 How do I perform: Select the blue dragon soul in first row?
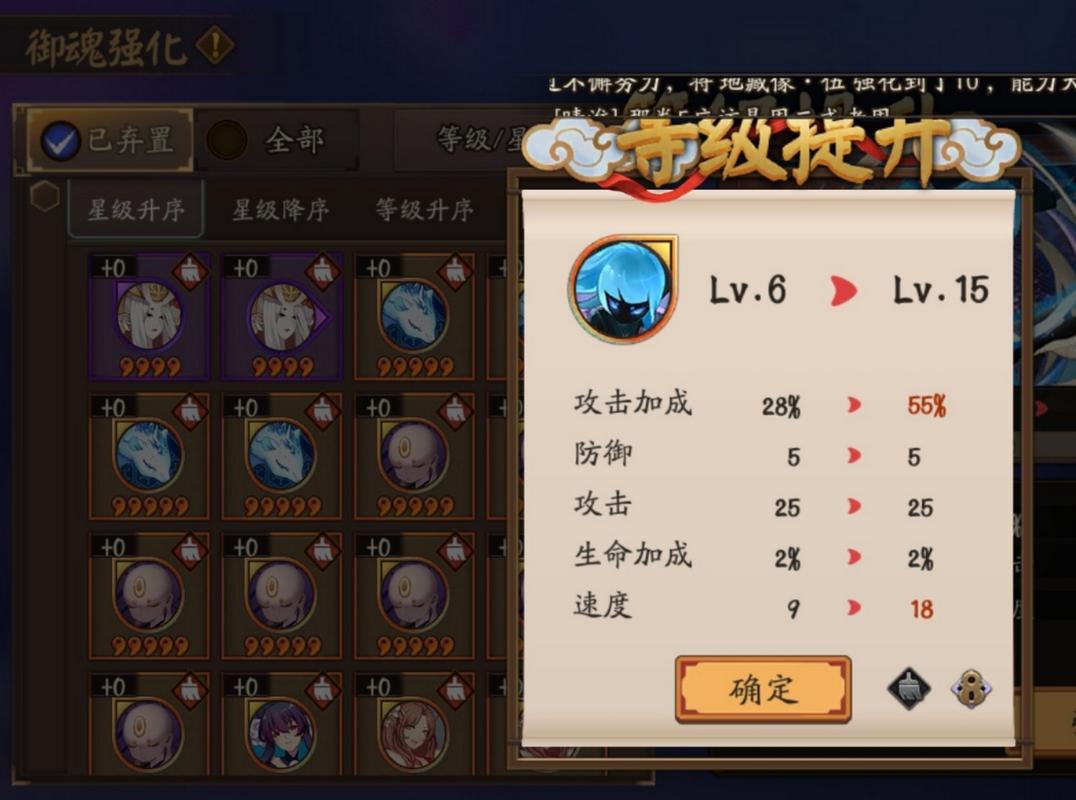click(x=414, y=316)
